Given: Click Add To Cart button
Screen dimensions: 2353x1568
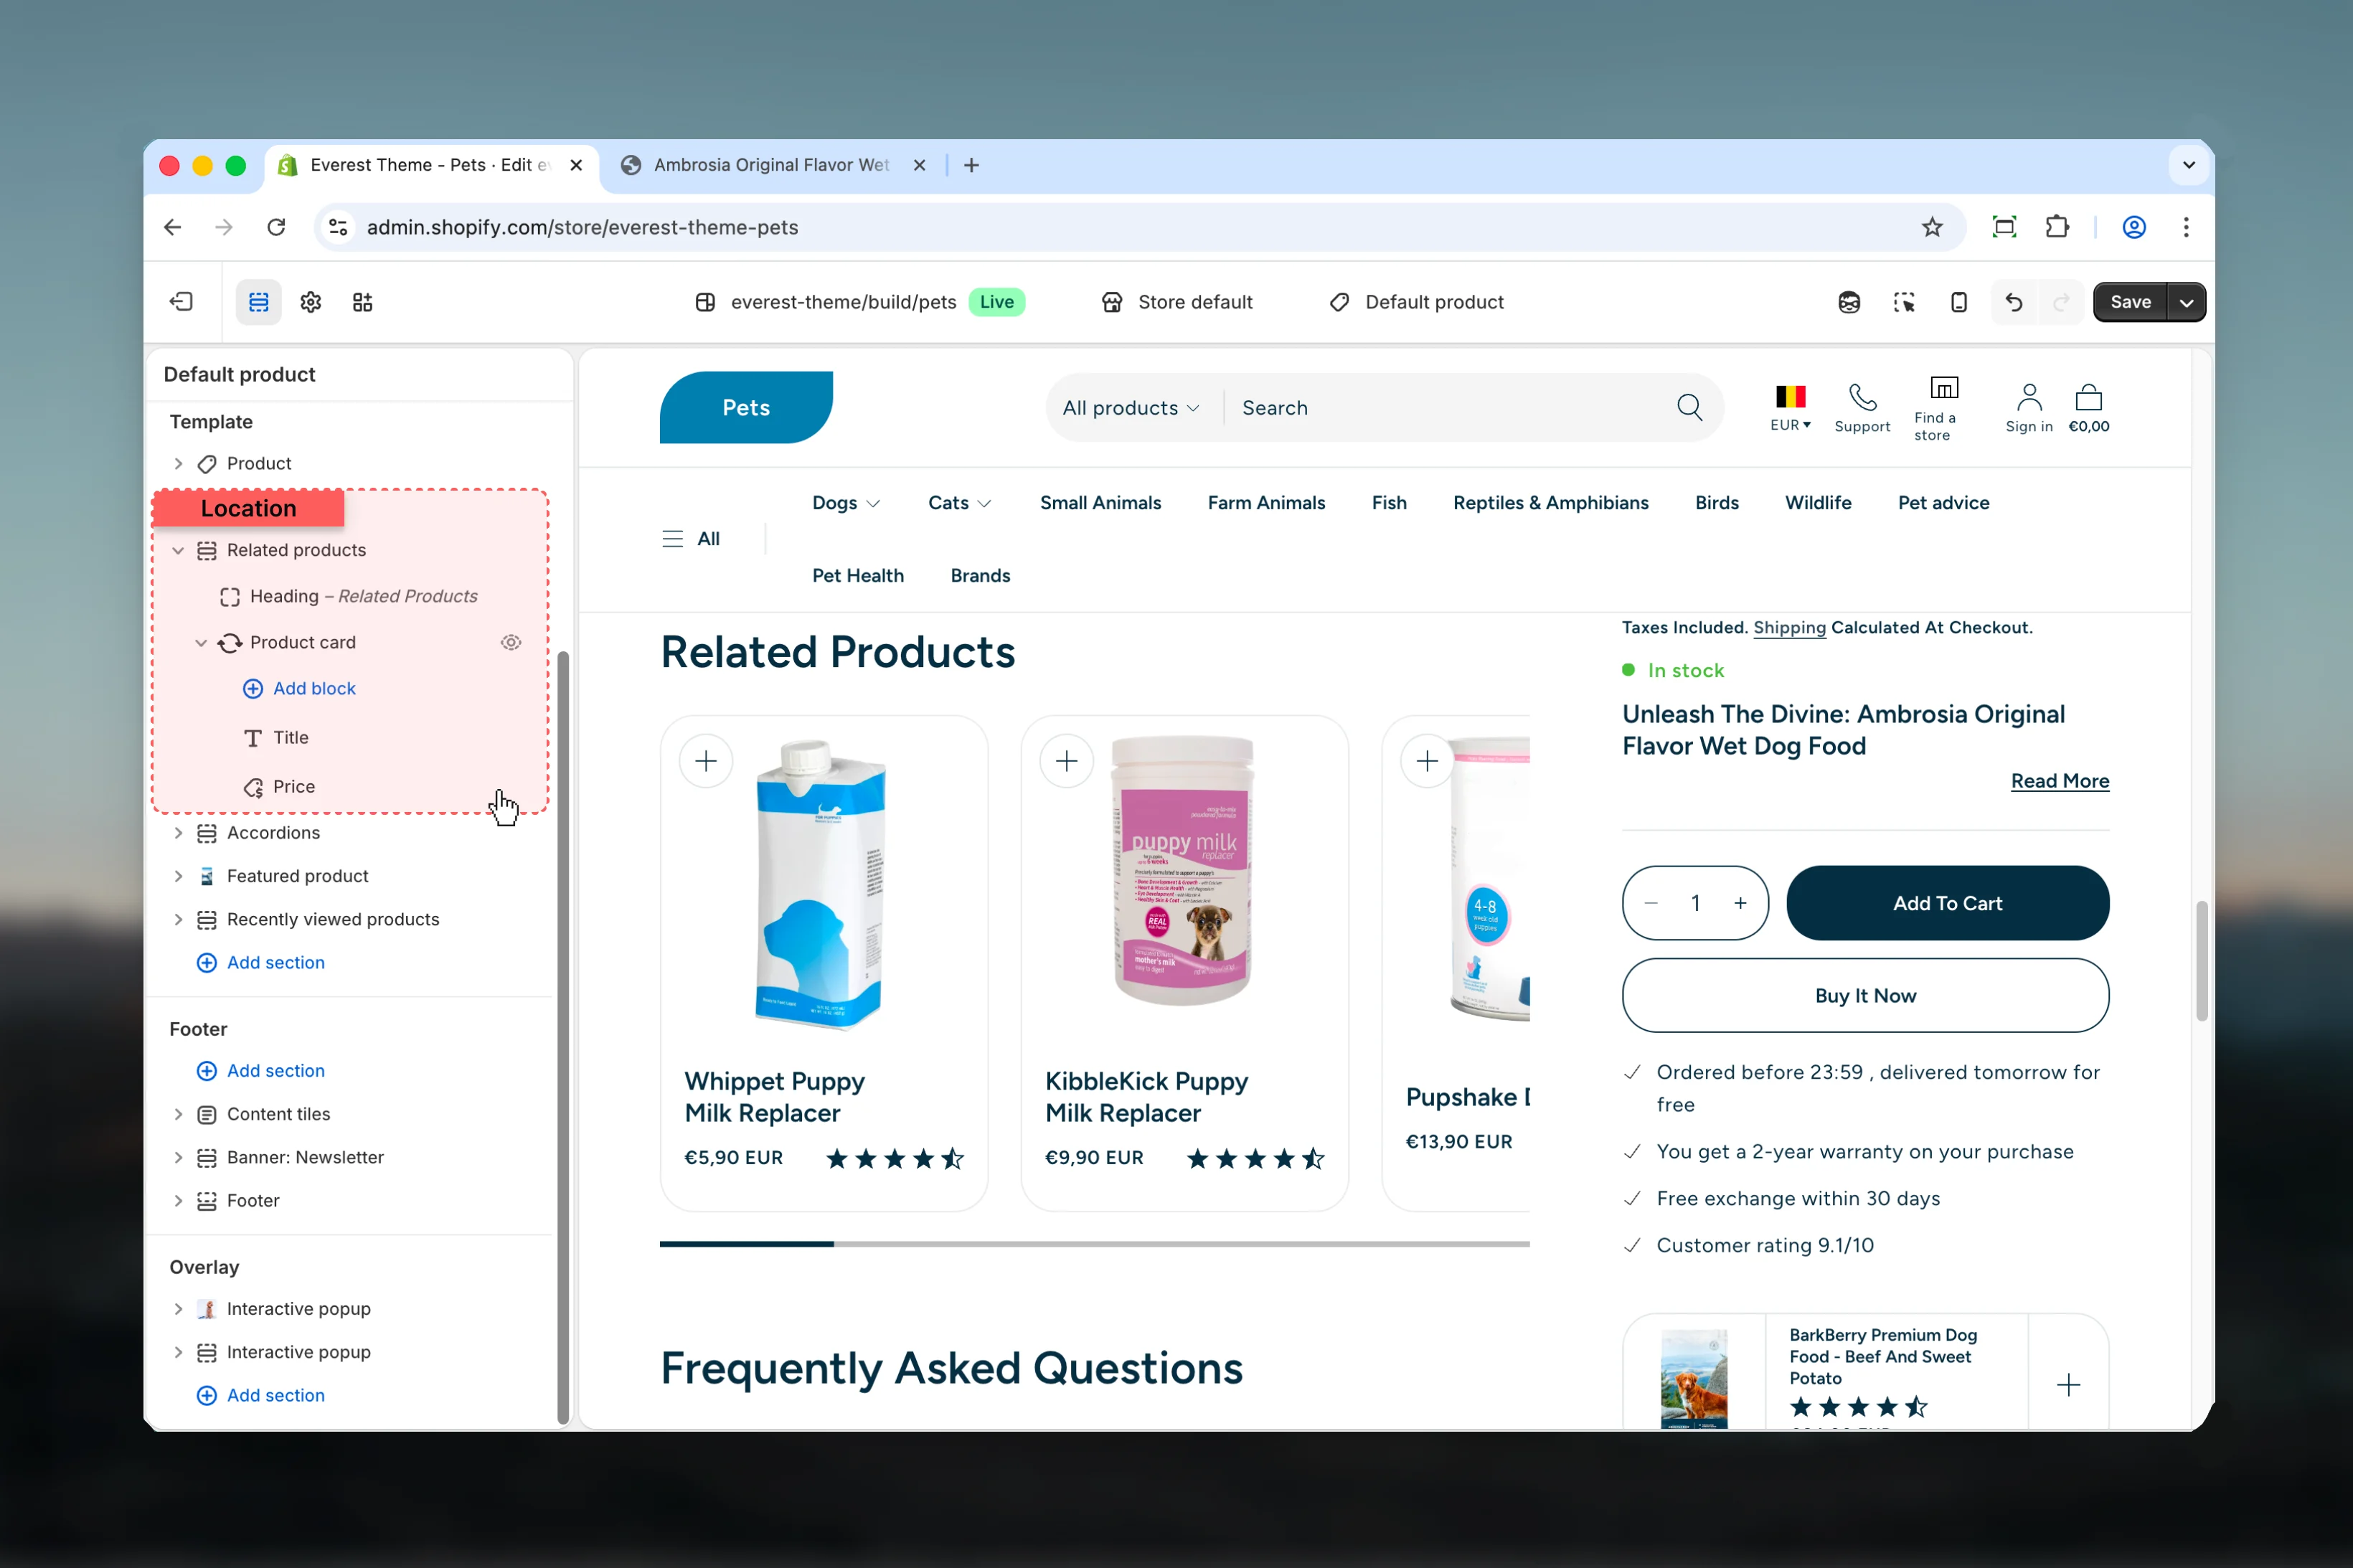Looking at the screenshot, I should click(1947, 903).
